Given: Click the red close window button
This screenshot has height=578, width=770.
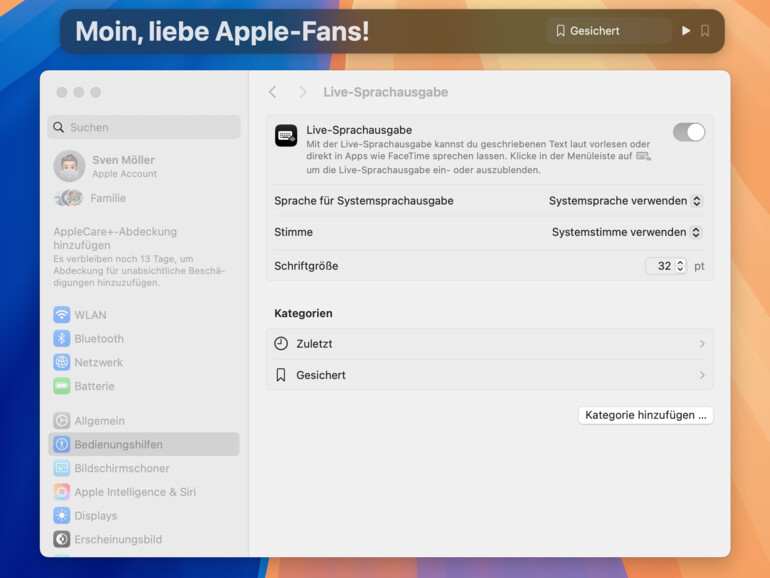Looking at the screenshot, I should tap(61, 92).
